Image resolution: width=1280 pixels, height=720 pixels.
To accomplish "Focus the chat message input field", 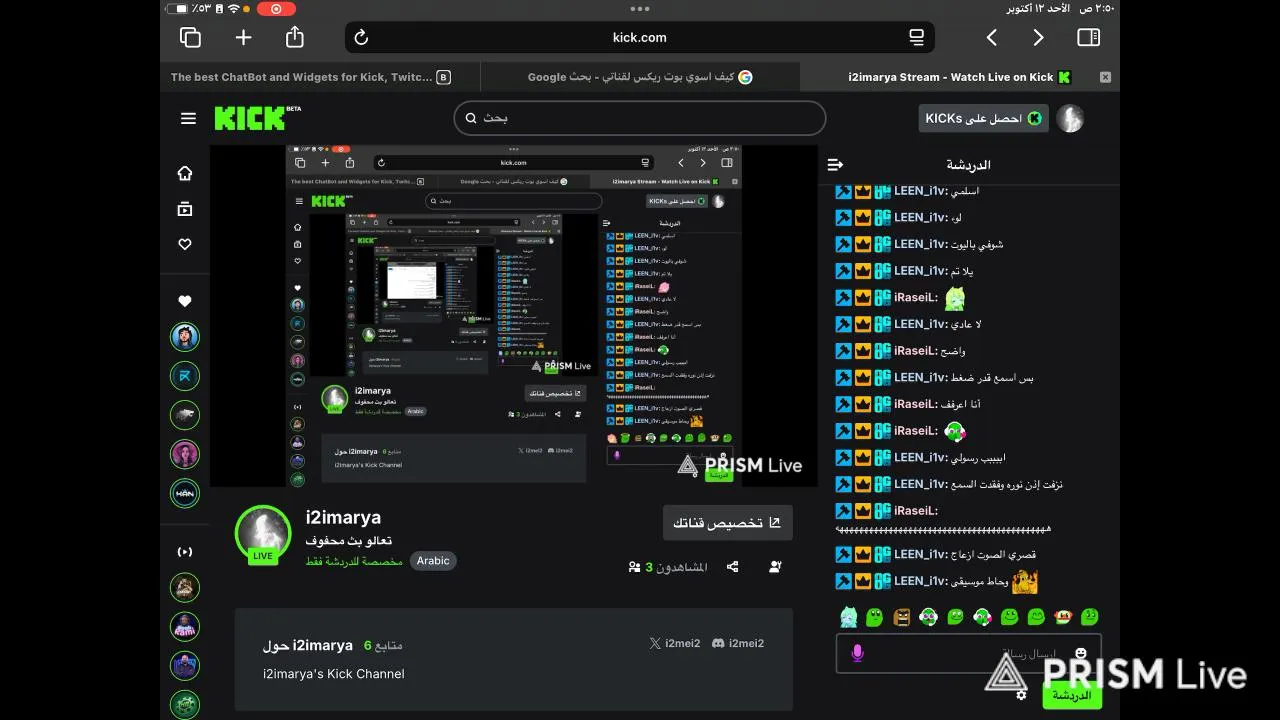I will point(968,653).
